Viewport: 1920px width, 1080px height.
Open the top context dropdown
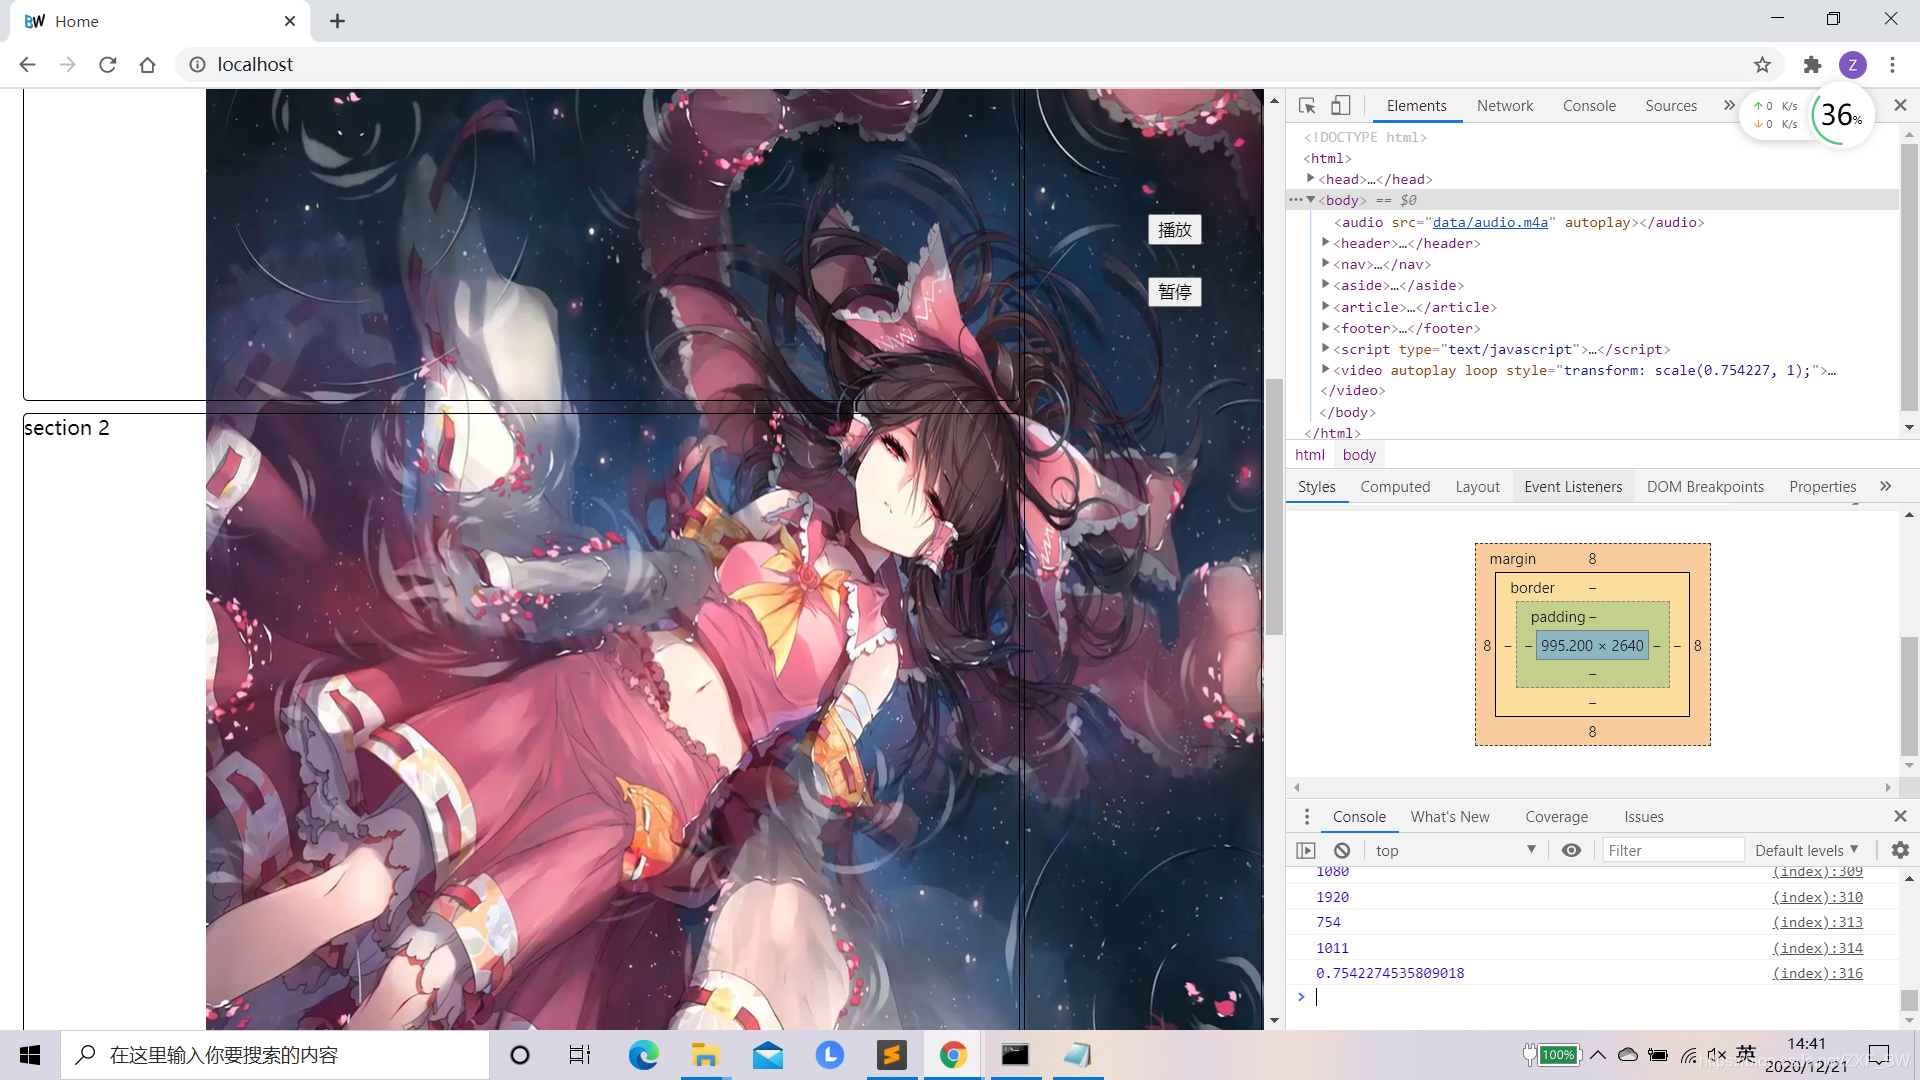1455,850
